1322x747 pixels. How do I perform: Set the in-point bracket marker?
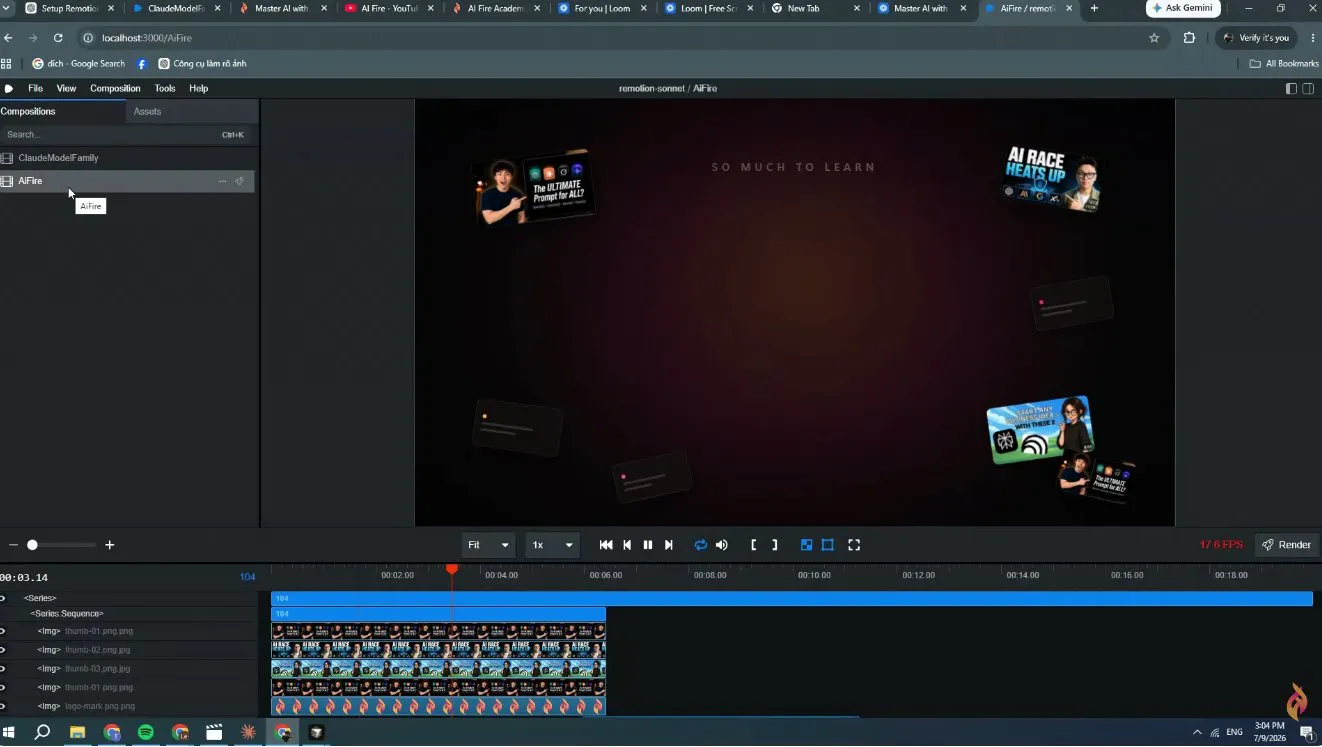[x=753, y=545]
